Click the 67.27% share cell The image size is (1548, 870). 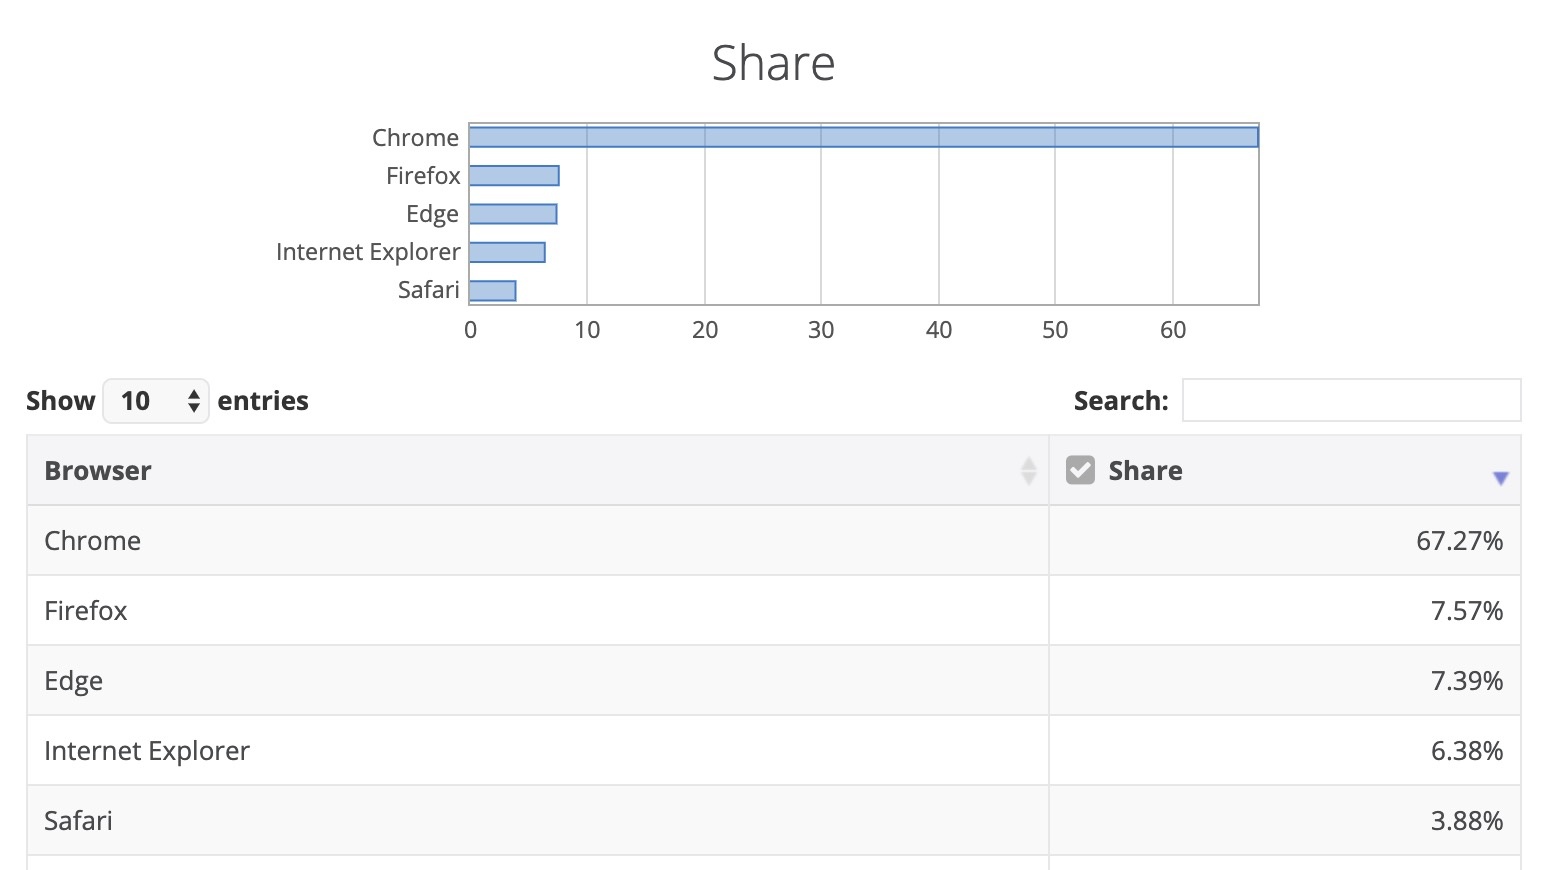(1459, 541)
